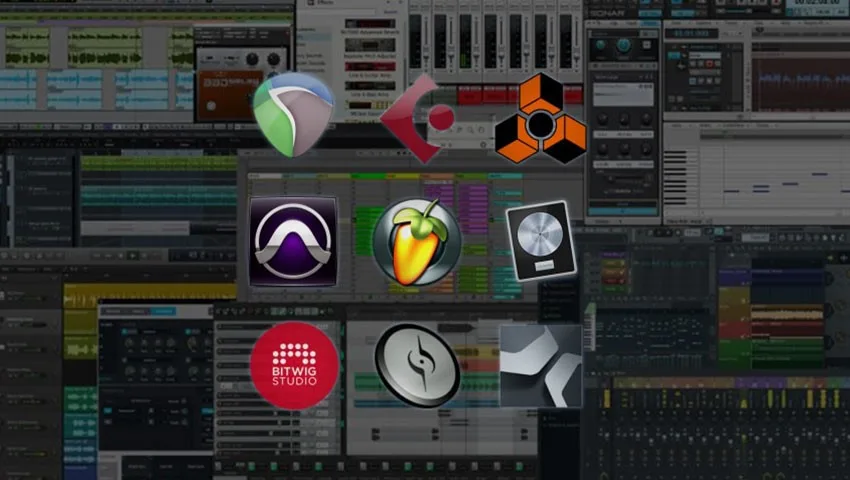Click the orange Reason cube logo

coord(540,118)
